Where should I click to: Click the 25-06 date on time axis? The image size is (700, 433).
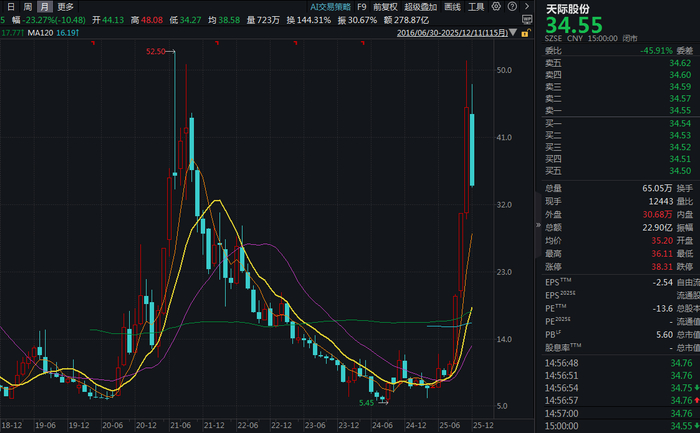click(449, 425)
